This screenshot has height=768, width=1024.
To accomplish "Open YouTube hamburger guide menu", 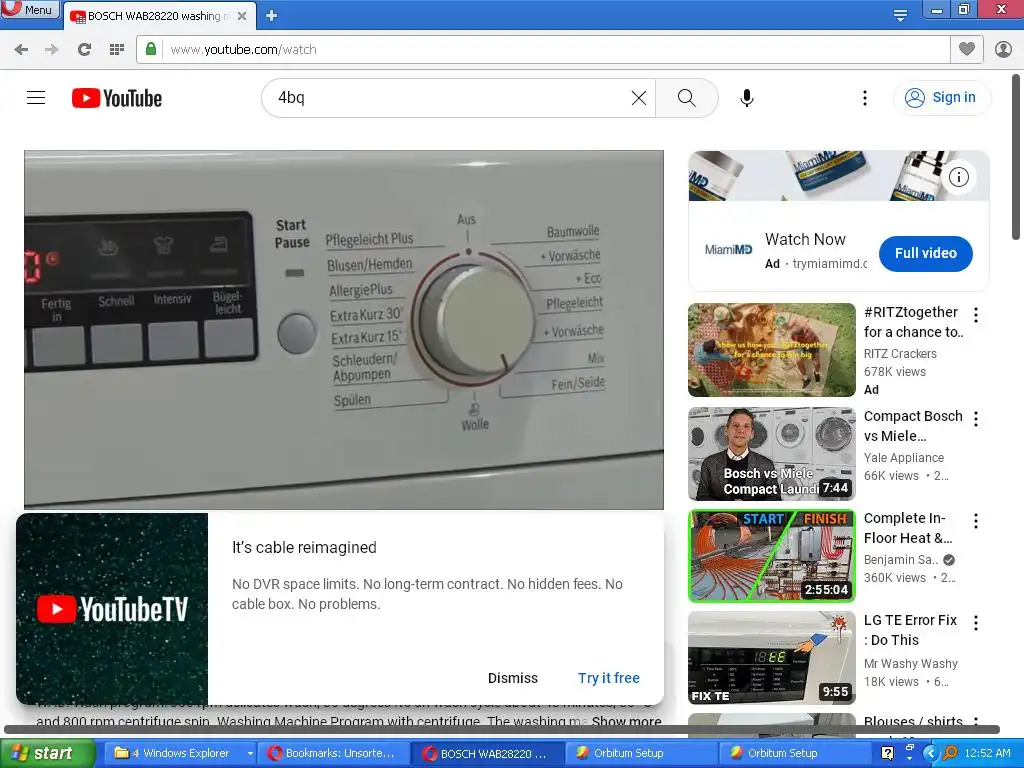I will [36, 98].
